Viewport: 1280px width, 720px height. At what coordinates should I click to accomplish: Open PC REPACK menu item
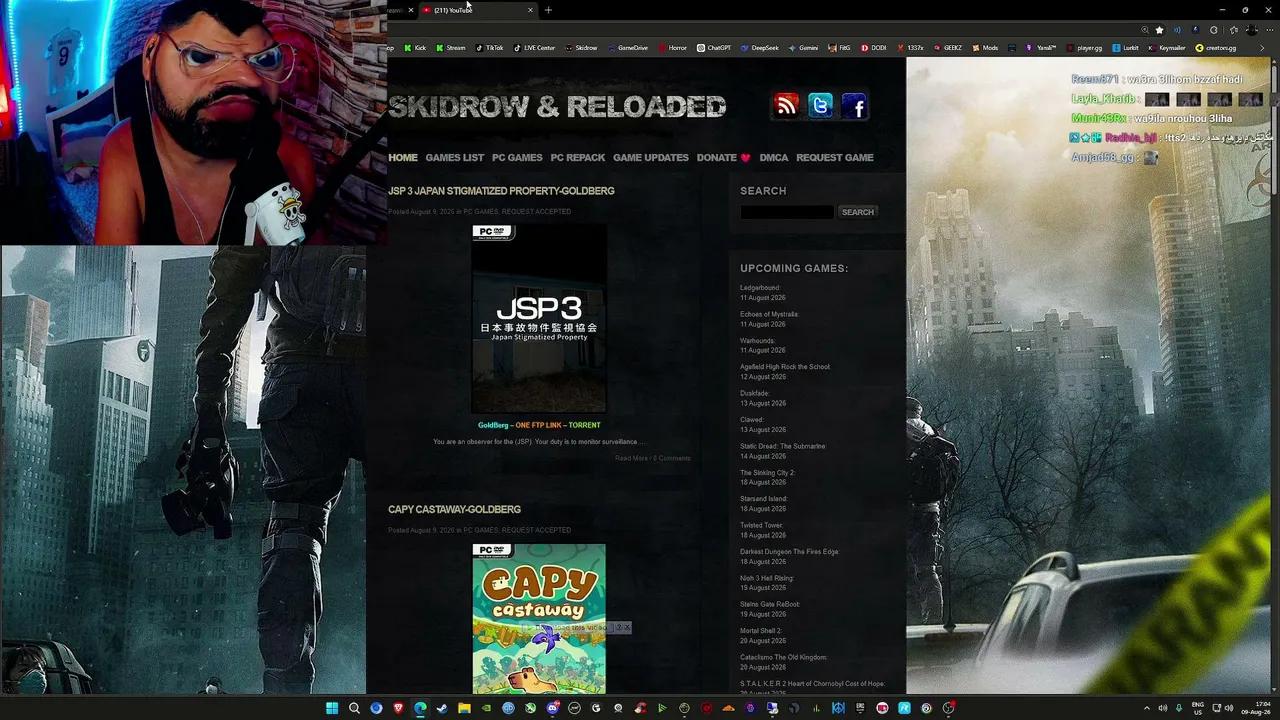(x=578, y=158)
